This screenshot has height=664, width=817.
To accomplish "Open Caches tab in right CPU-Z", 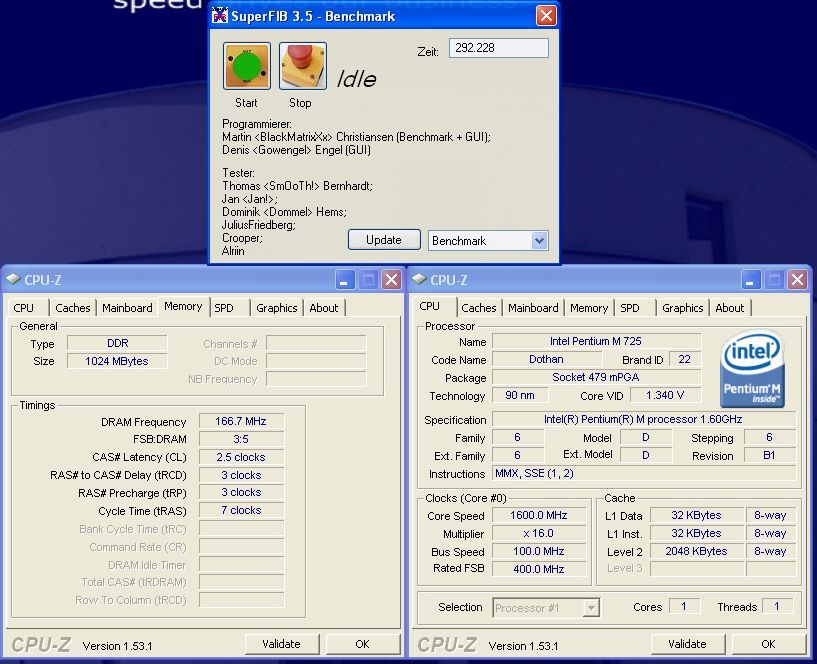I will tap(478, 308).
